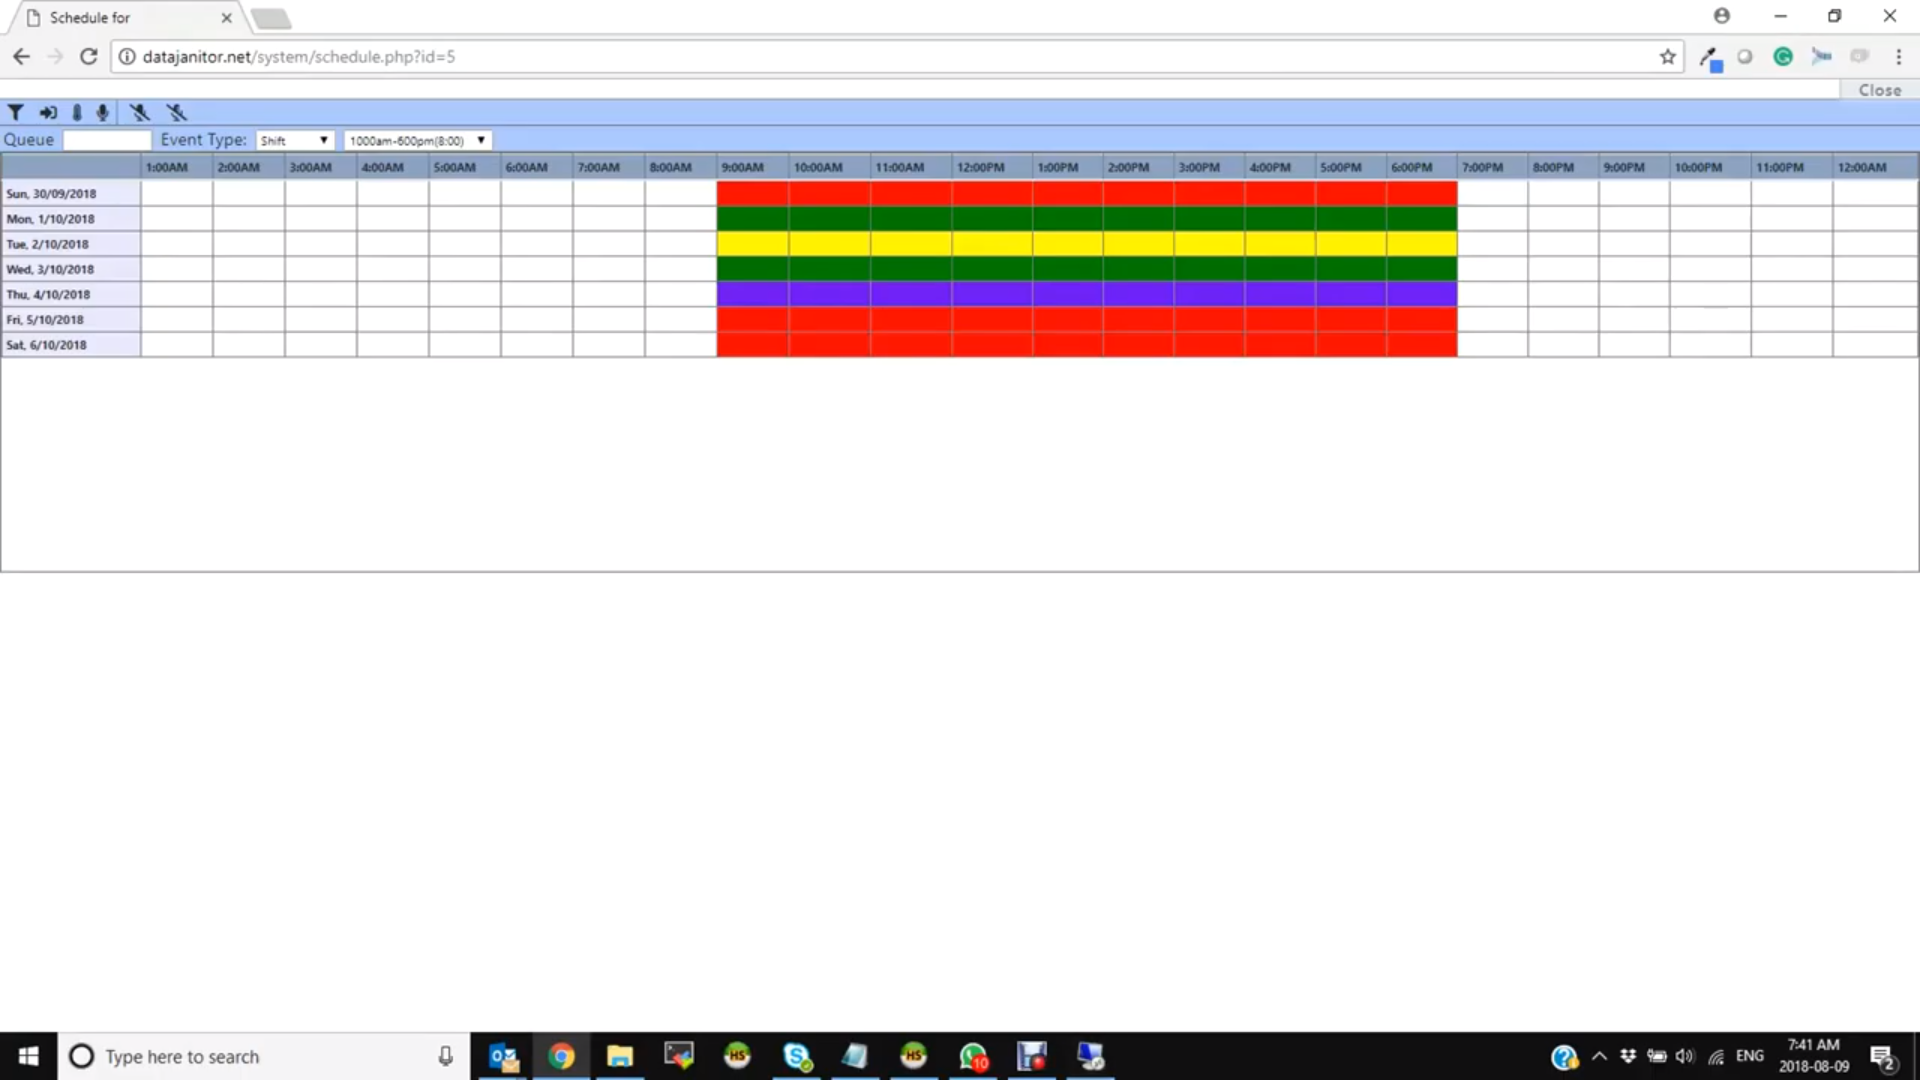Open the Event Type Shift dropdown
1920x1080 pixels.
[x=294, y=141]
